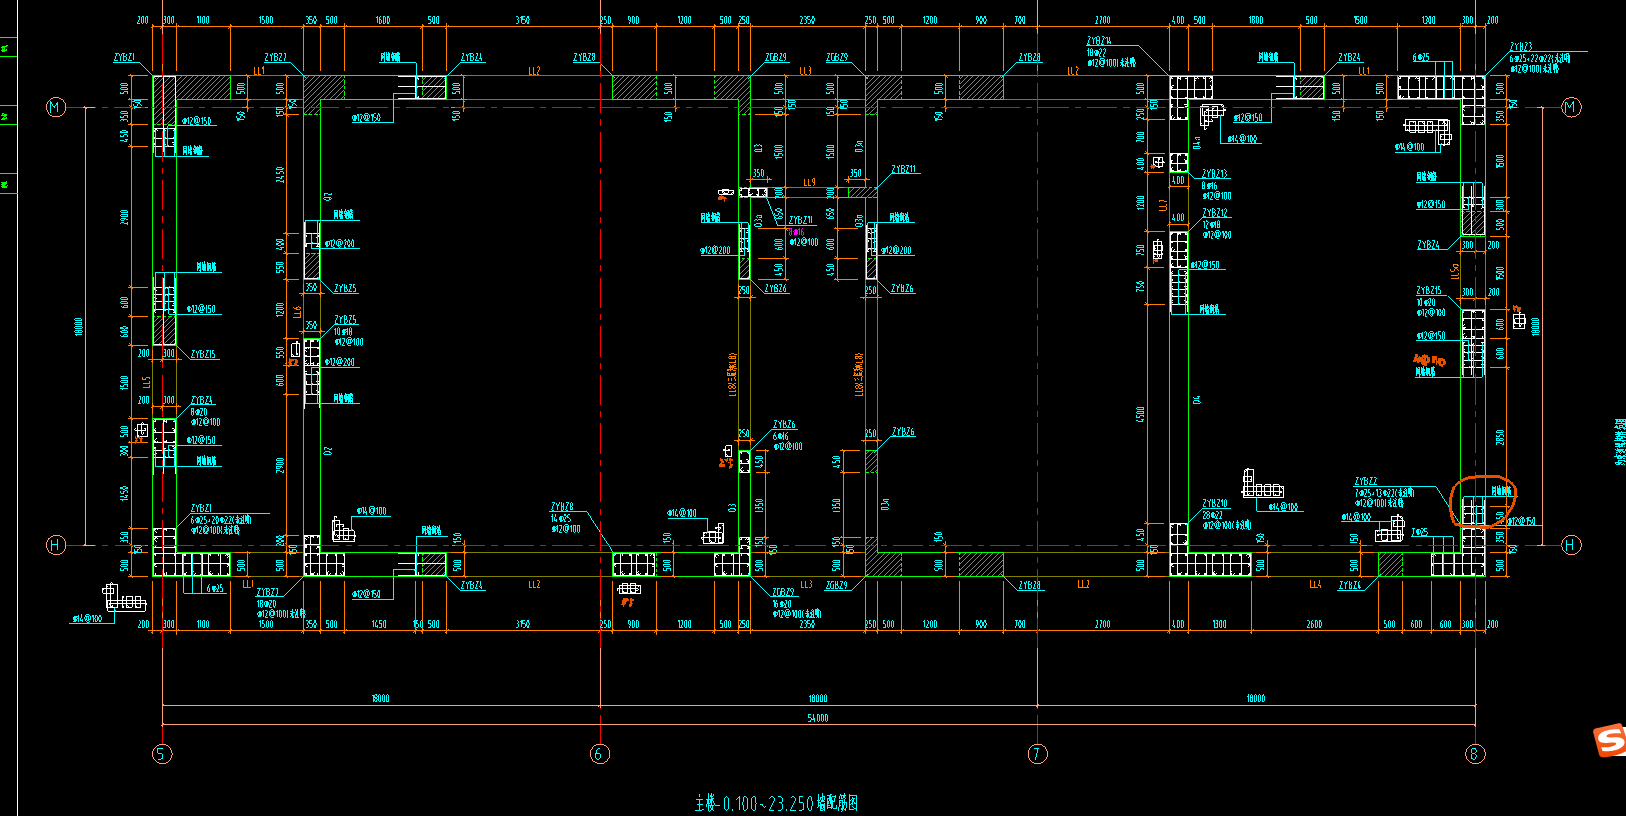Select the vertical 2850 dimension text
Image resolution: width=1626 pixels, height=816 pixels.
coord(1500,437)
